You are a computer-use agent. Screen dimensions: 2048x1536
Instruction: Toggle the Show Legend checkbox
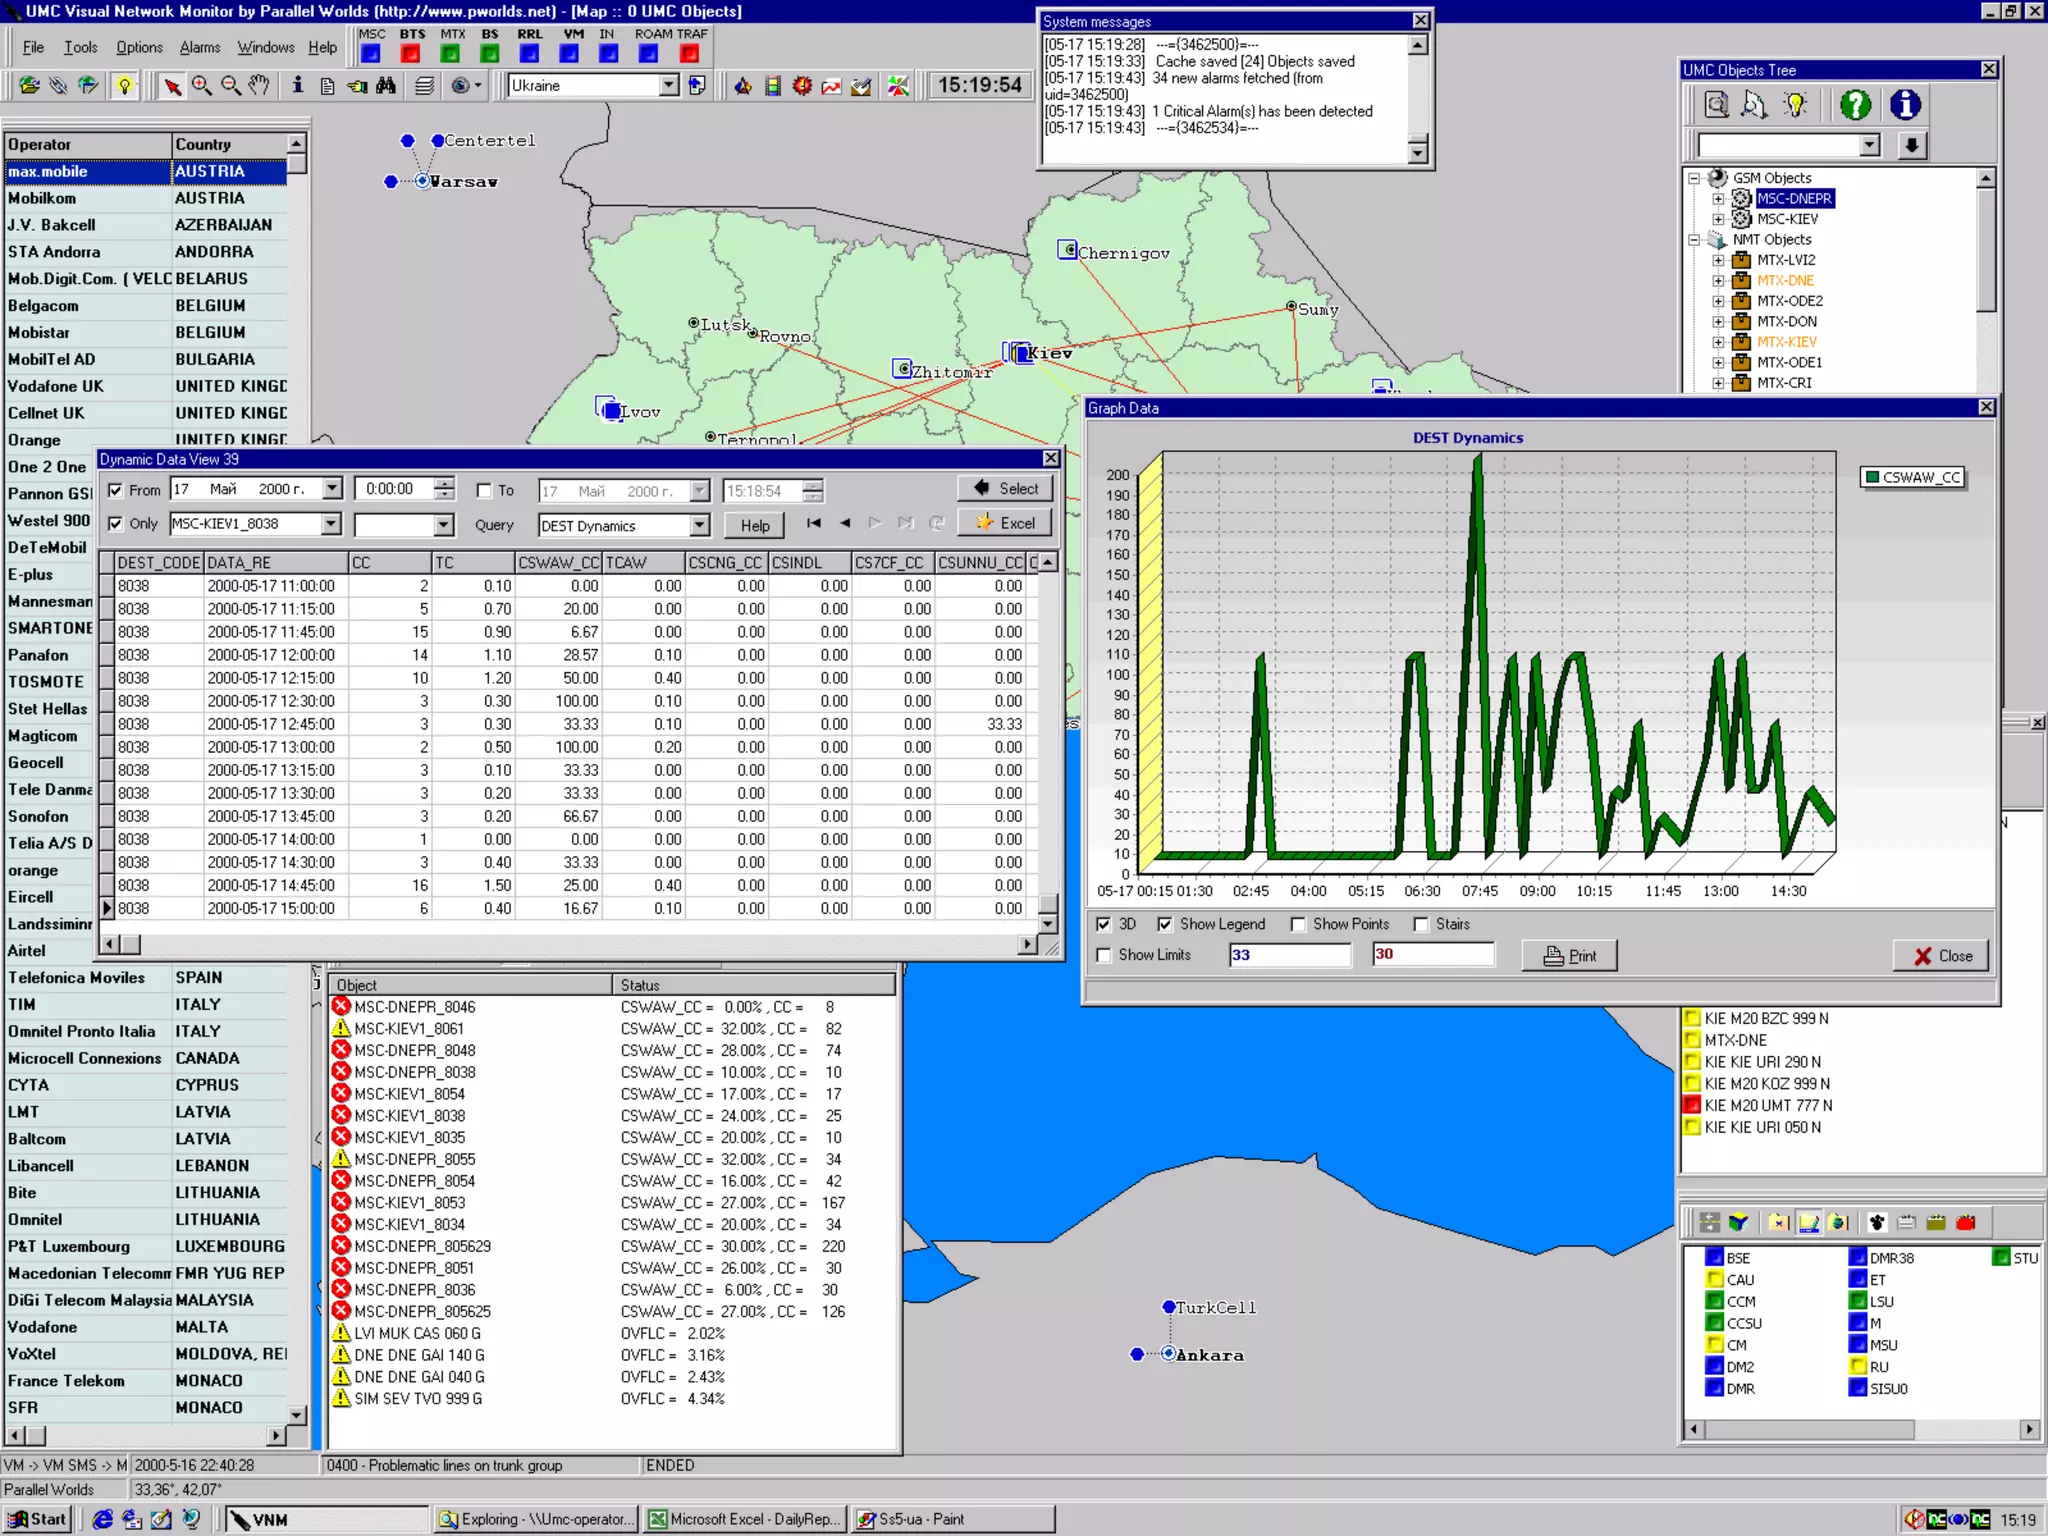pos(1165,924)
